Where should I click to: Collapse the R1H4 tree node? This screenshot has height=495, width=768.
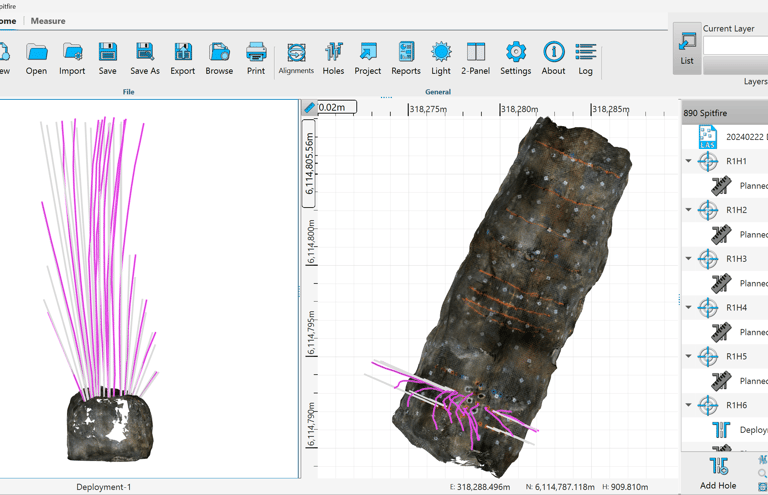click(689, 307)
